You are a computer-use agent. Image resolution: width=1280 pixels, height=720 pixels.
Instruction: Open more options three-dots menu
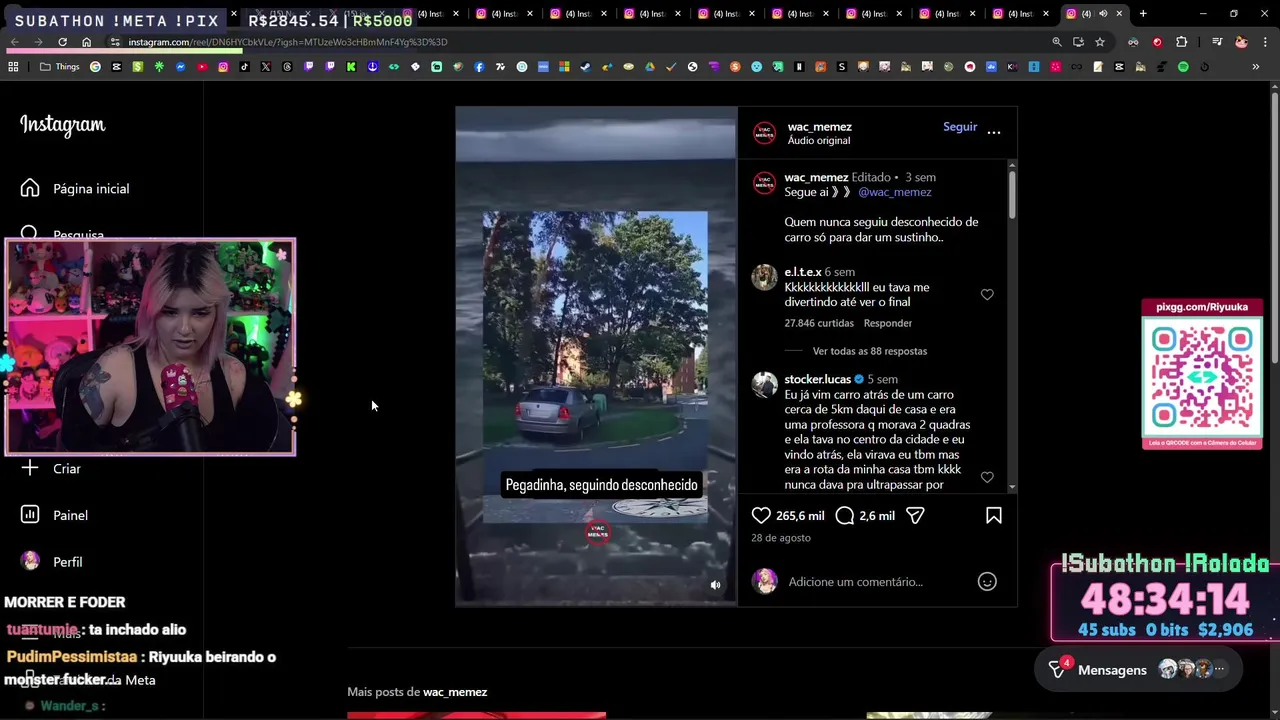(994, 132)
